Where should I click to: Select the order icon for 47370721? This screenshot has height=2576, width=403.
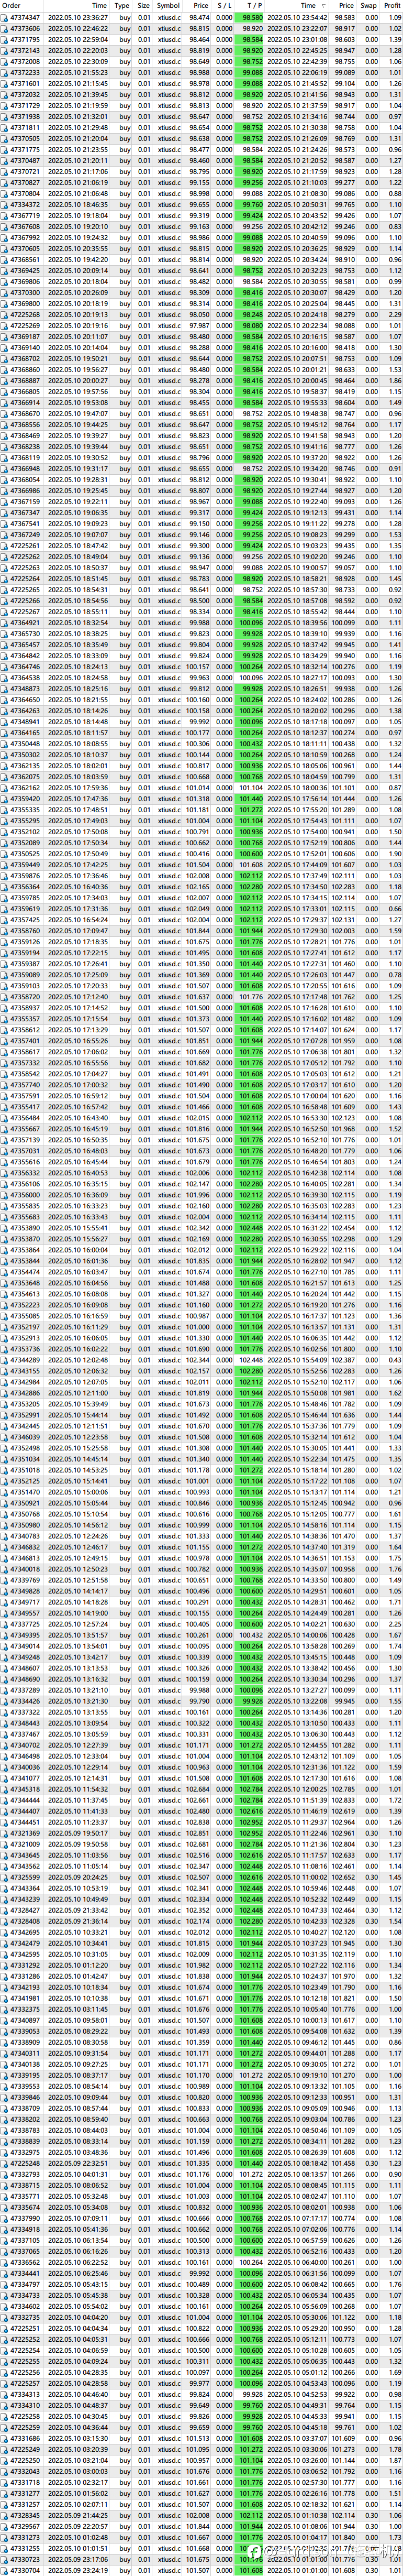4,171
